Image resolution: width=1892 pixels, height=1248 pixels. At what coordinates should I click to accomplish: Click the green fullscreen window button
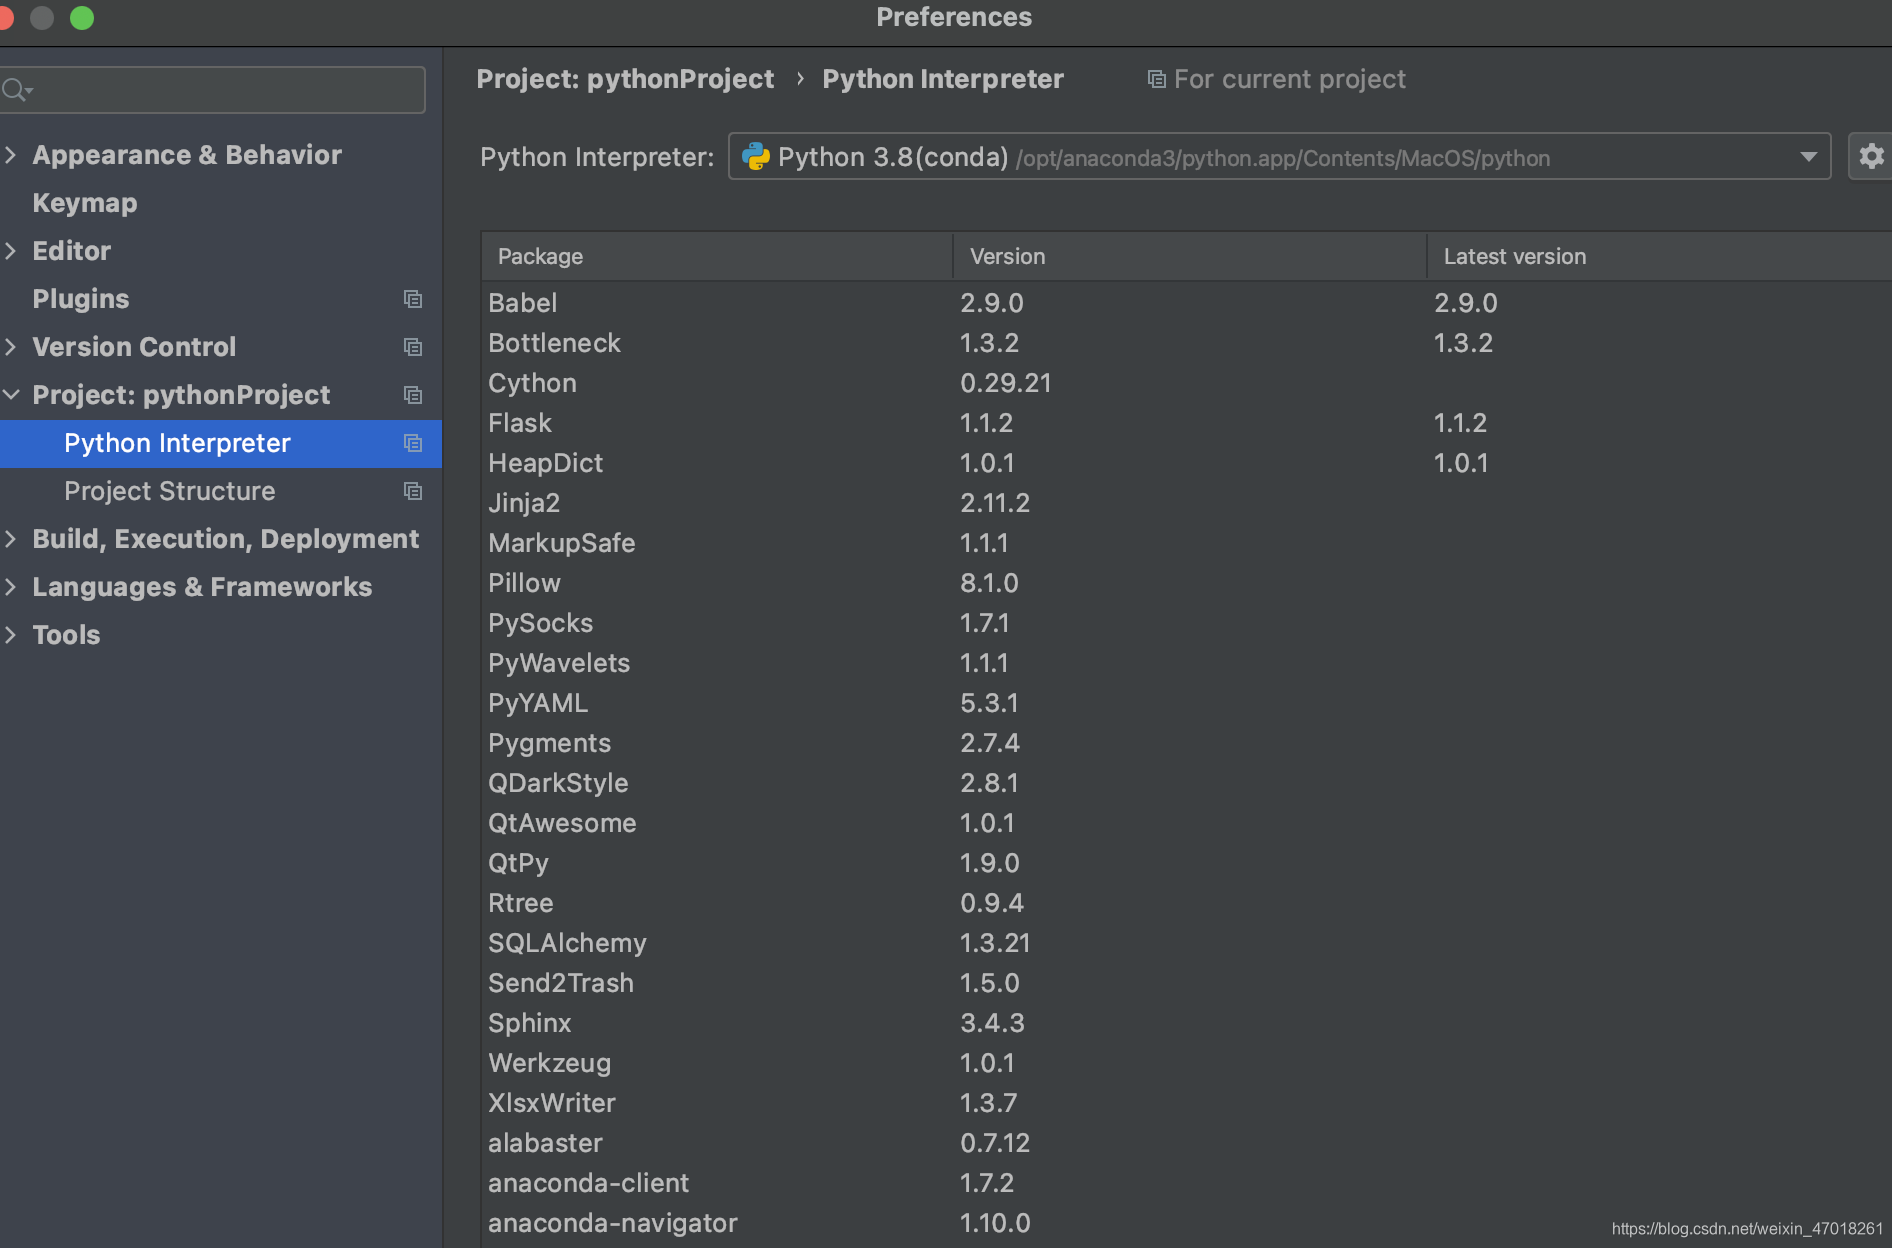(82, 18)
